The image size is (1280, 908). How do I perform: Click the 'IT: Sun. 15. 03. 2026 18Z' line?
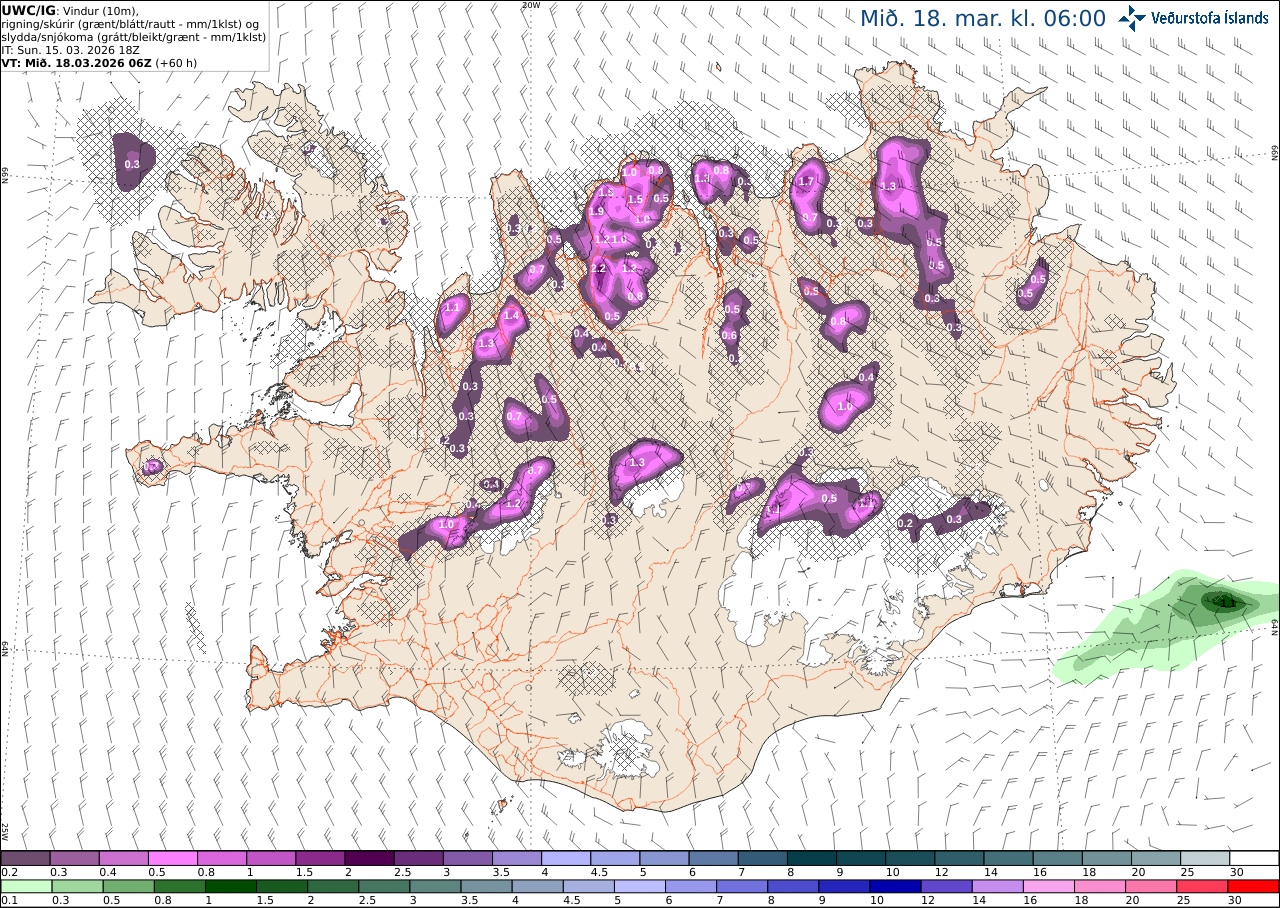click(x=69, y=49)
